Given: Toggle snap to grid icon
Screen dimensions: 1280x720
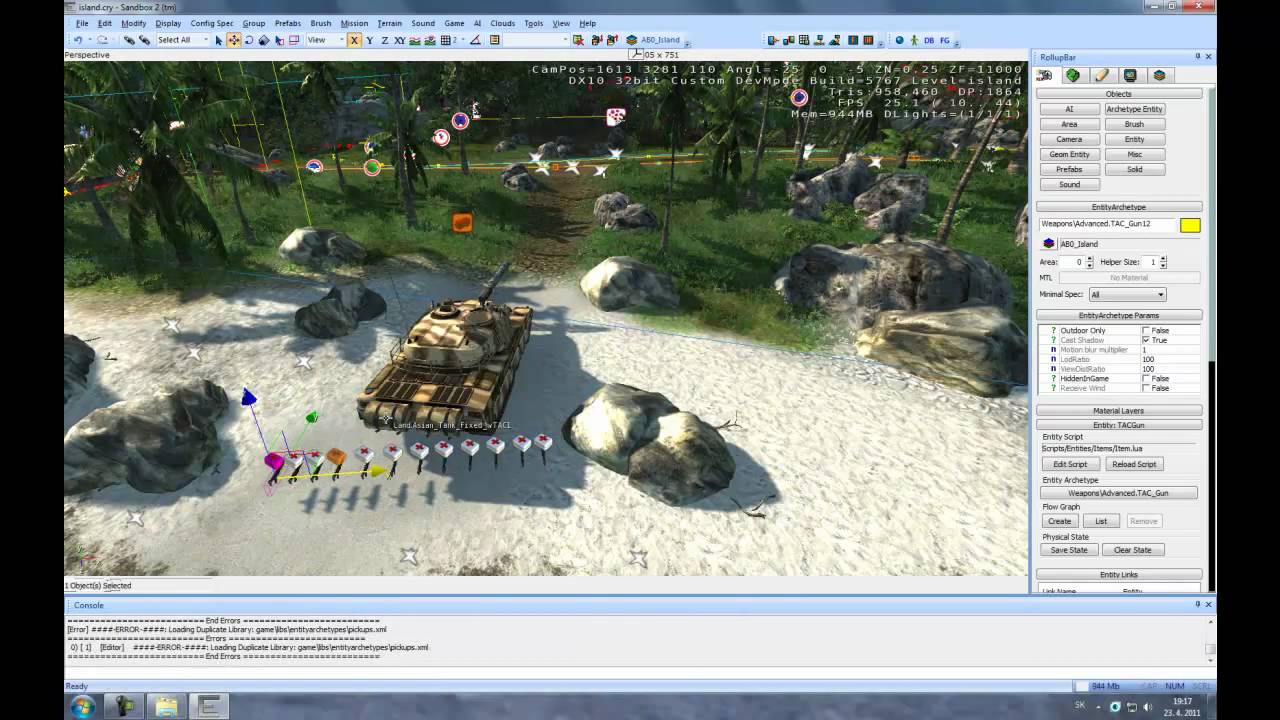Looking at the screenshot, I should coord(446,40).
